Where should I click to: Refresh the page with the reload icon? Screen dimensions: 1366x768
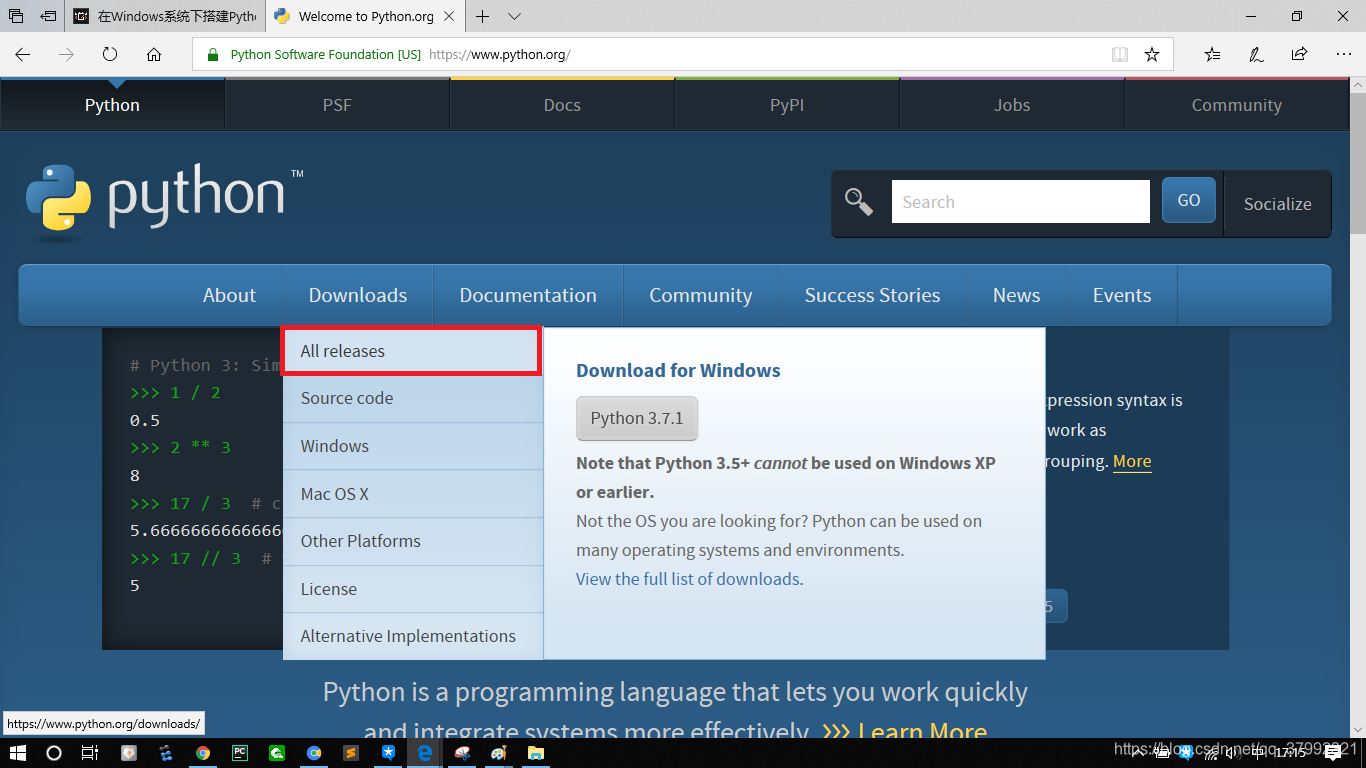(x=110, y=55)
